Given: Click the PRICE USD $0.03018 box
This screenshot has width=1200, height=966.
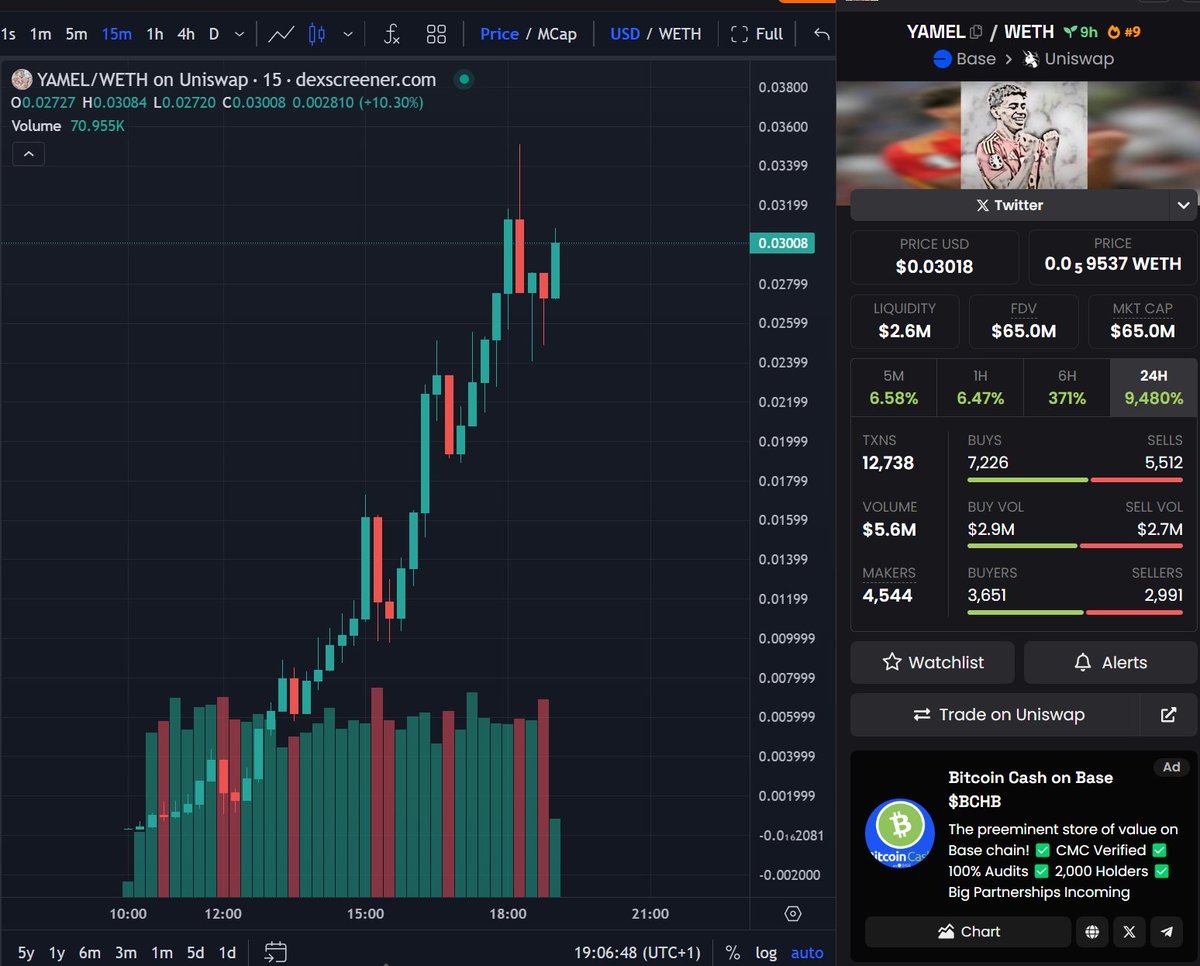Looking at the screenshot, I should pos(934,257).
